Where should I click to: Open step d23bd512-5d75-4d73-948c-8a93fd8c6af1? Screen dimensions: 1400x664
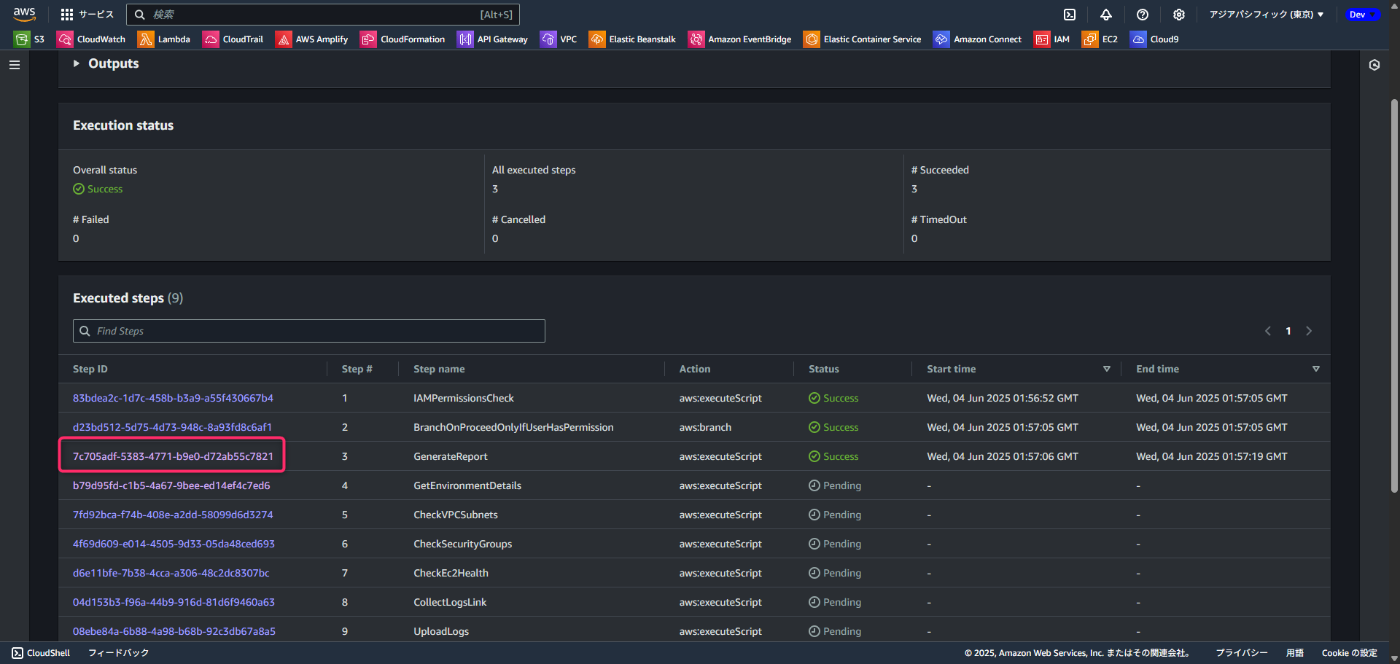coord(172,427)
